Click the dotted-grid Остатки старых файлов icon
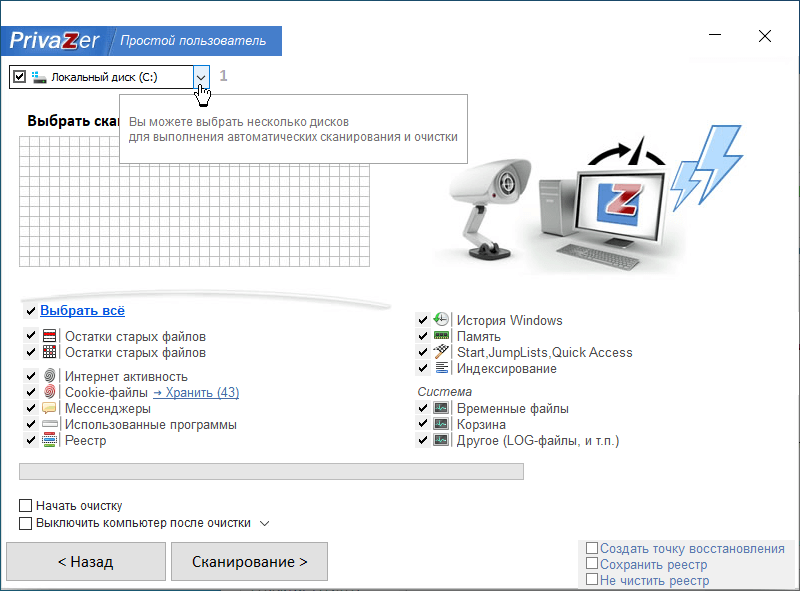Image resolution: width=800 pixels, height=591 pixels. click(49, 352)
